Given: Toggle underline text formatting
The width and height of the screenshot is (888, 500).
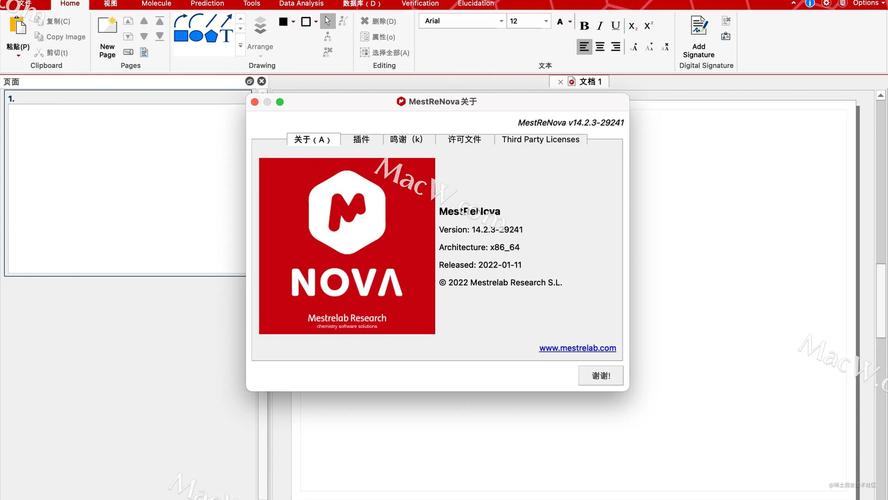Looking at the screenshot, I should click(616, 26).
